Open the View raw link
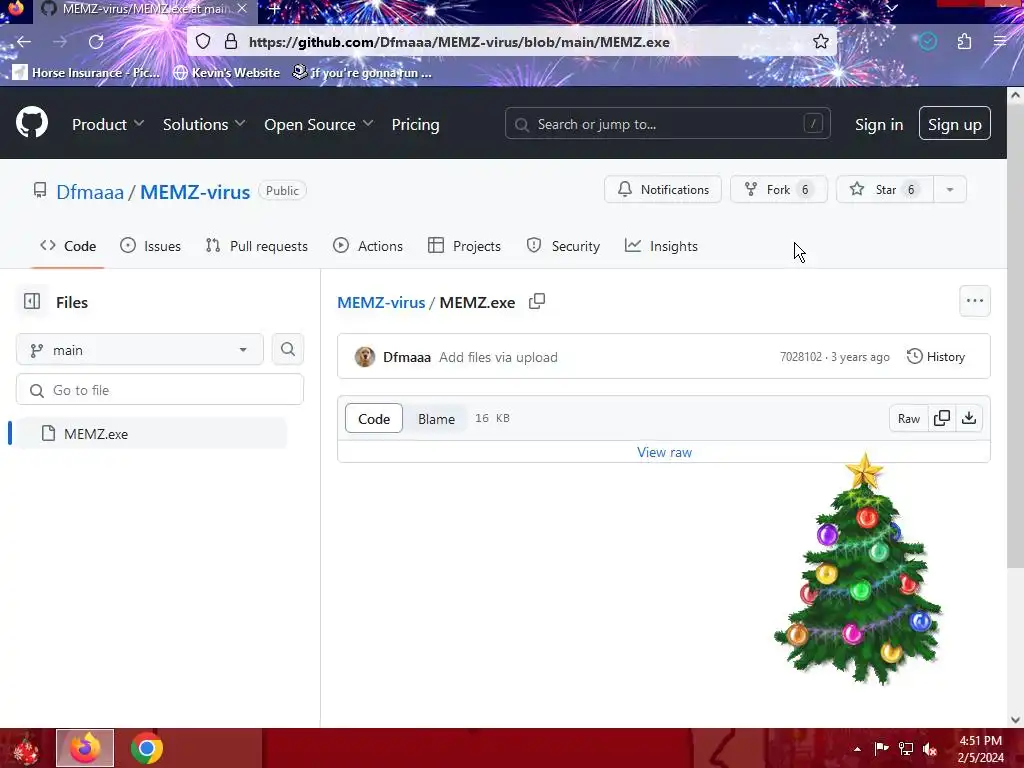This screenshot has width=1024, height=768. point(664,452)
